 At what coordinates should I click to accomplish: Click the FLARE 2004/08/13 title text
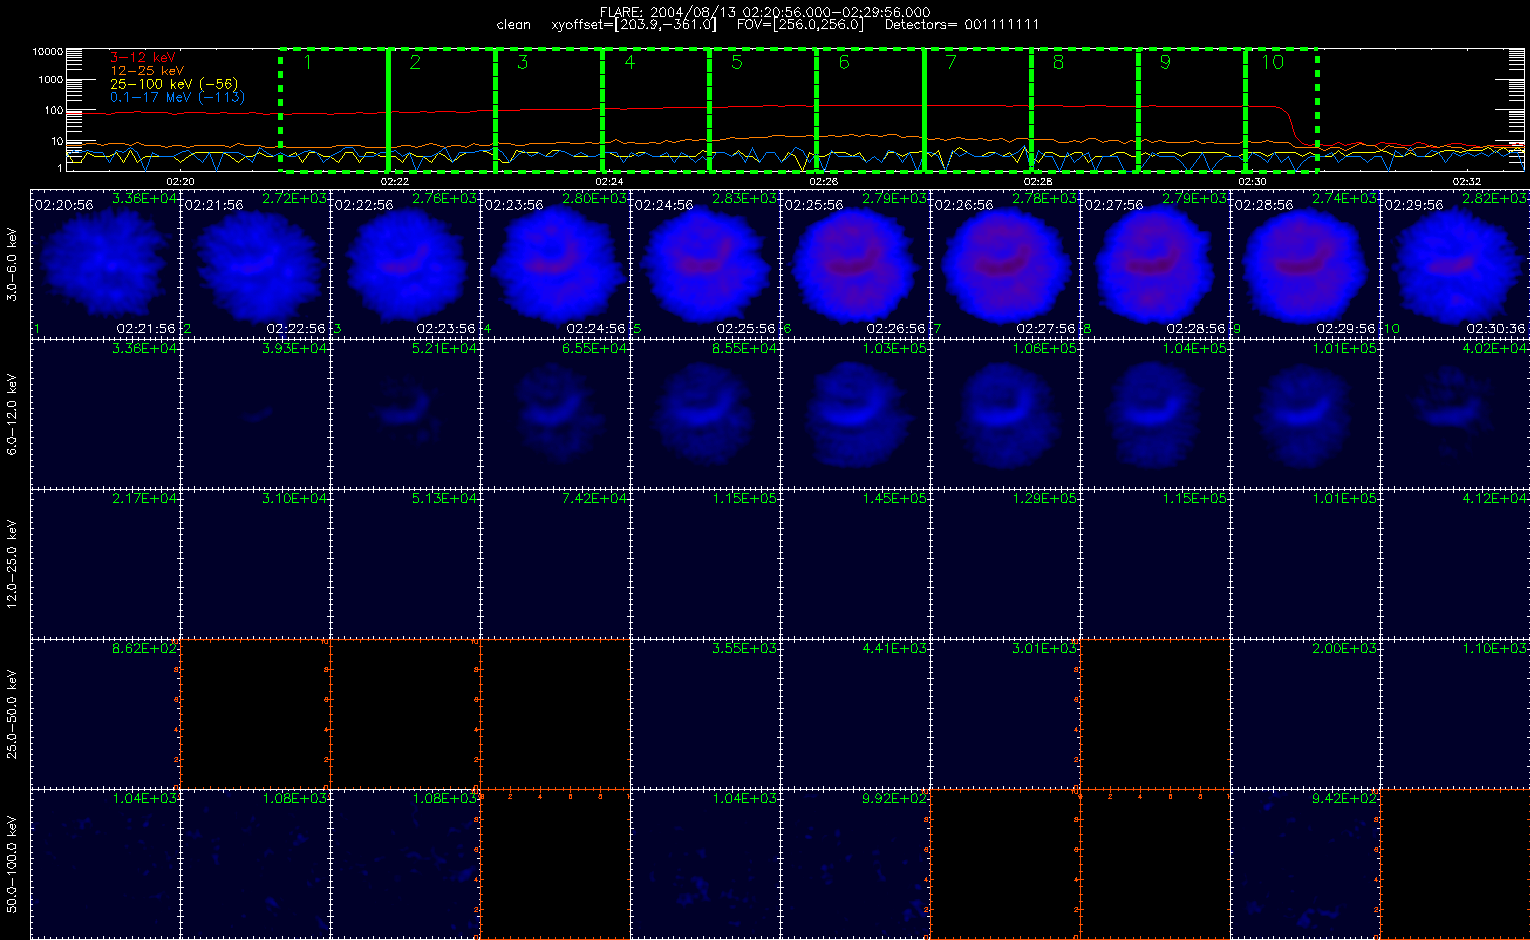764,12
